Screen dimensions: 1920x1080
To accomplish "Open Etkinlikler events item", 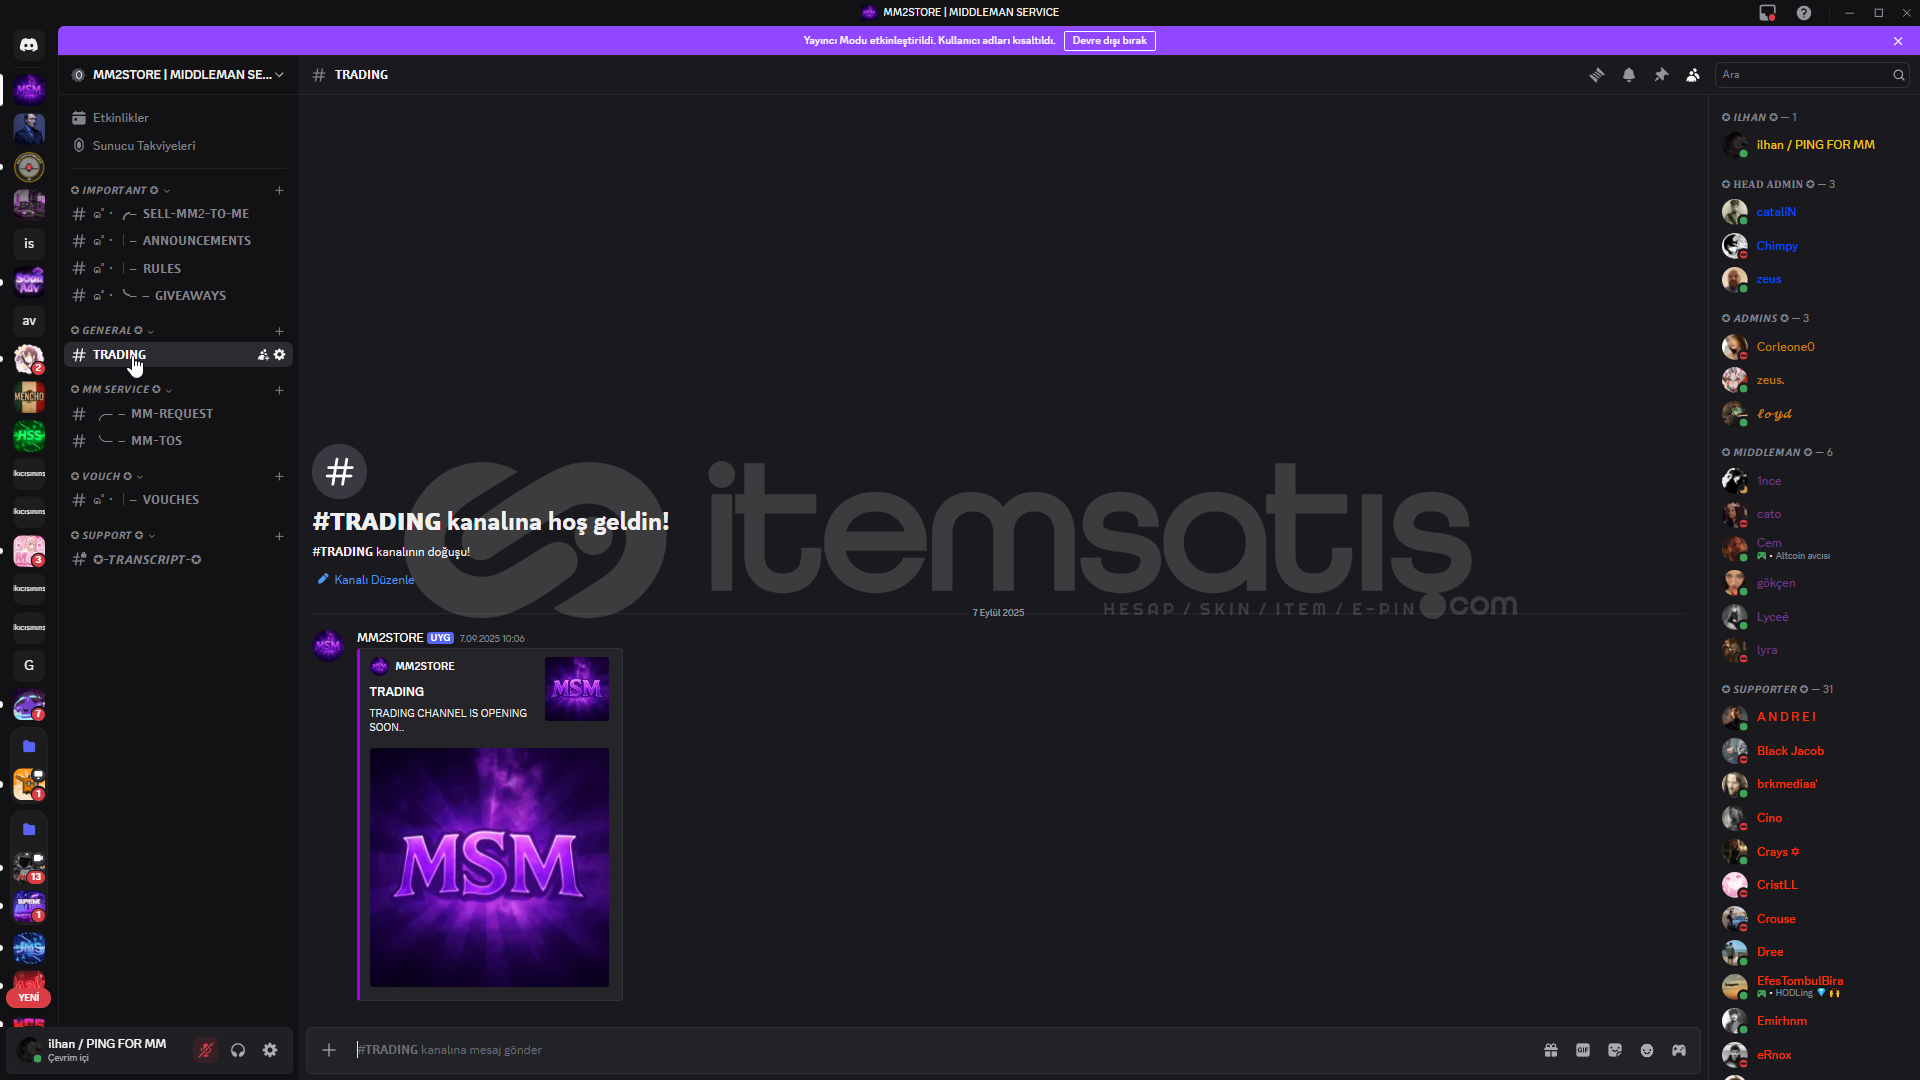I will tap(178, 118).
